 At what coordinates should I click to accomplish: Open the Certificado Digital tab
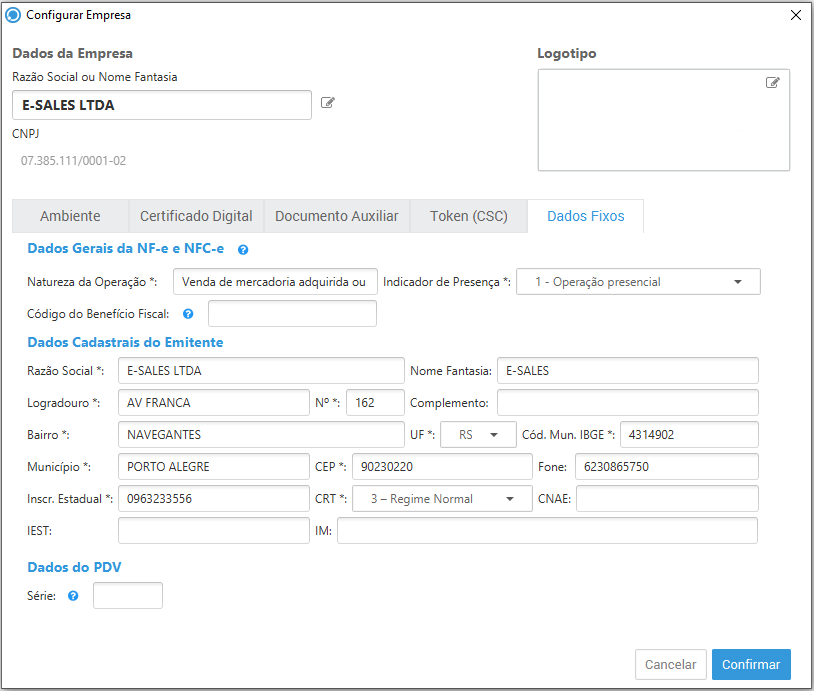(x=196, y=216)
